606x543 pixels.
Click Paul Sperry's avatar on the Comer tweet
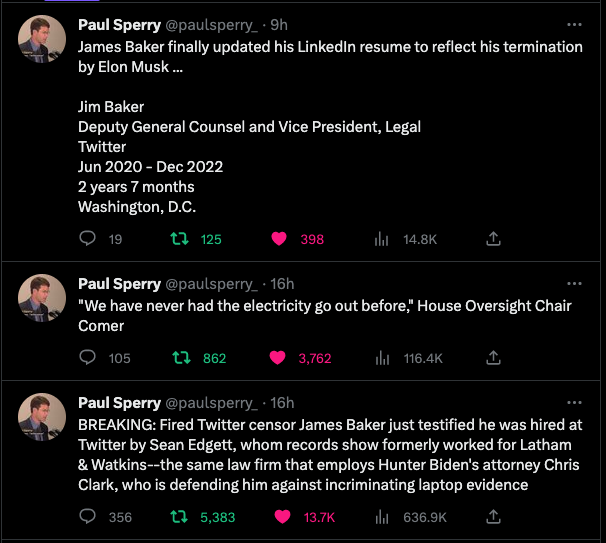tap(44, 295)
